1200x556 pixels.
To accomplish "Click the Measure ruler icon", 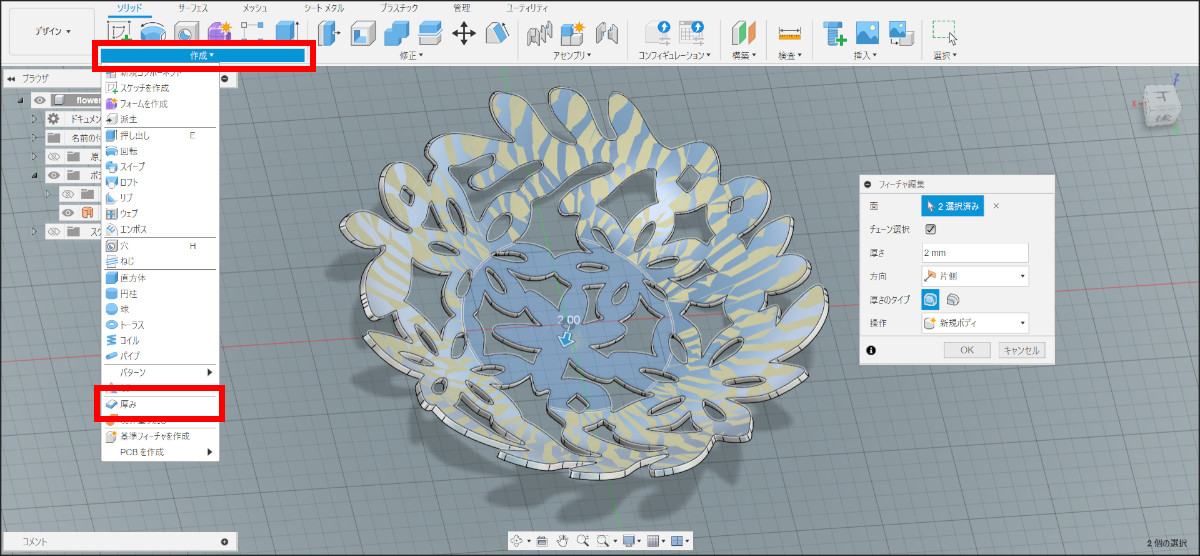I will (790, 32).
